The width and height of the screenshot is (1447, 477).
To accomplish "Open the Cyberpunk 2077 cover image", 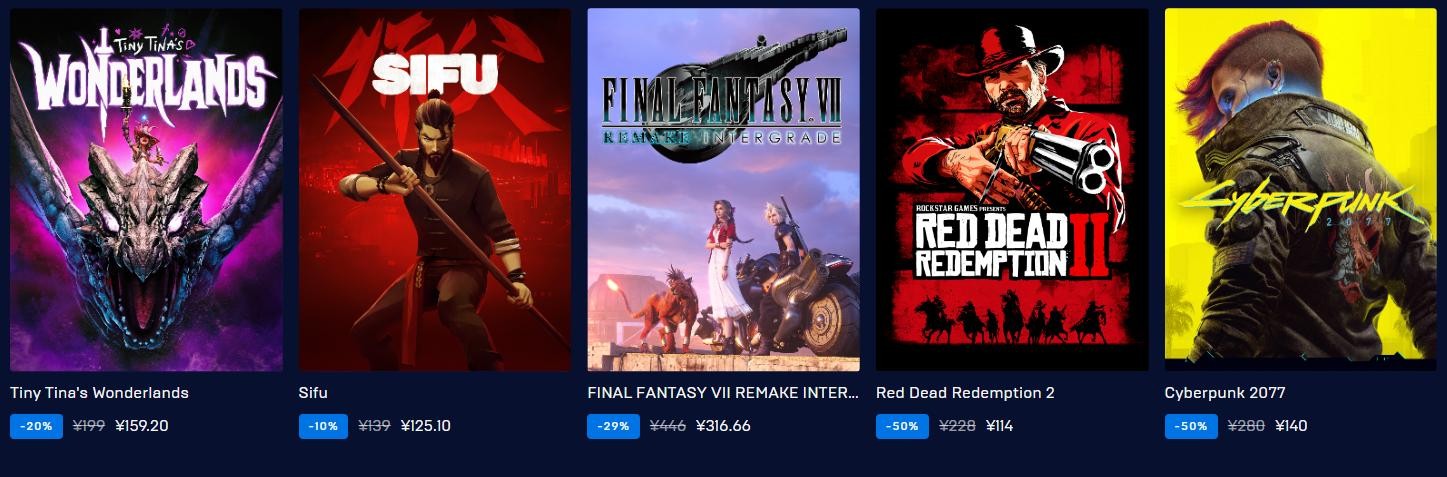I will pos(1301,190).
